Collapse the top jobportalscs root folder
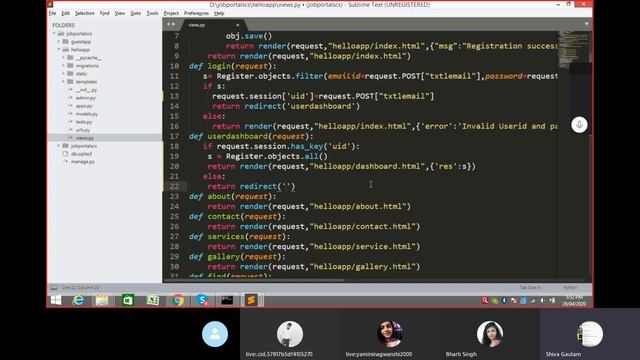 coord(54,33)
